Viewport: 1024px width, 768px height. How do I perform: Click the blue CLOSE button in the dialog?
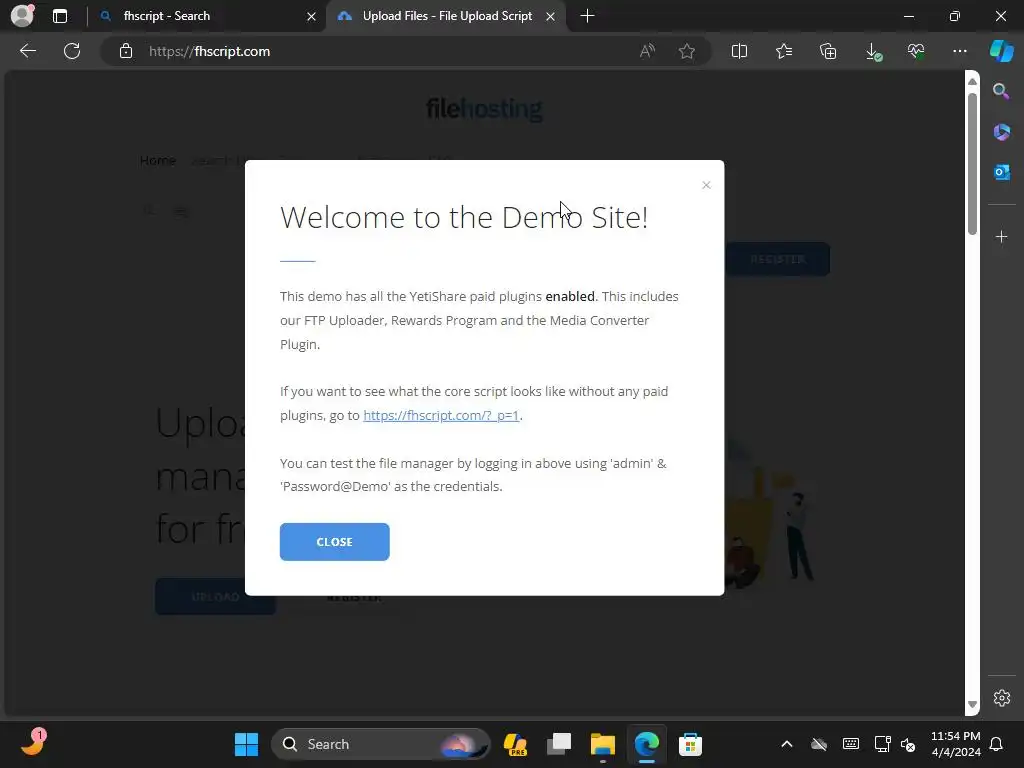coord(334,541)
